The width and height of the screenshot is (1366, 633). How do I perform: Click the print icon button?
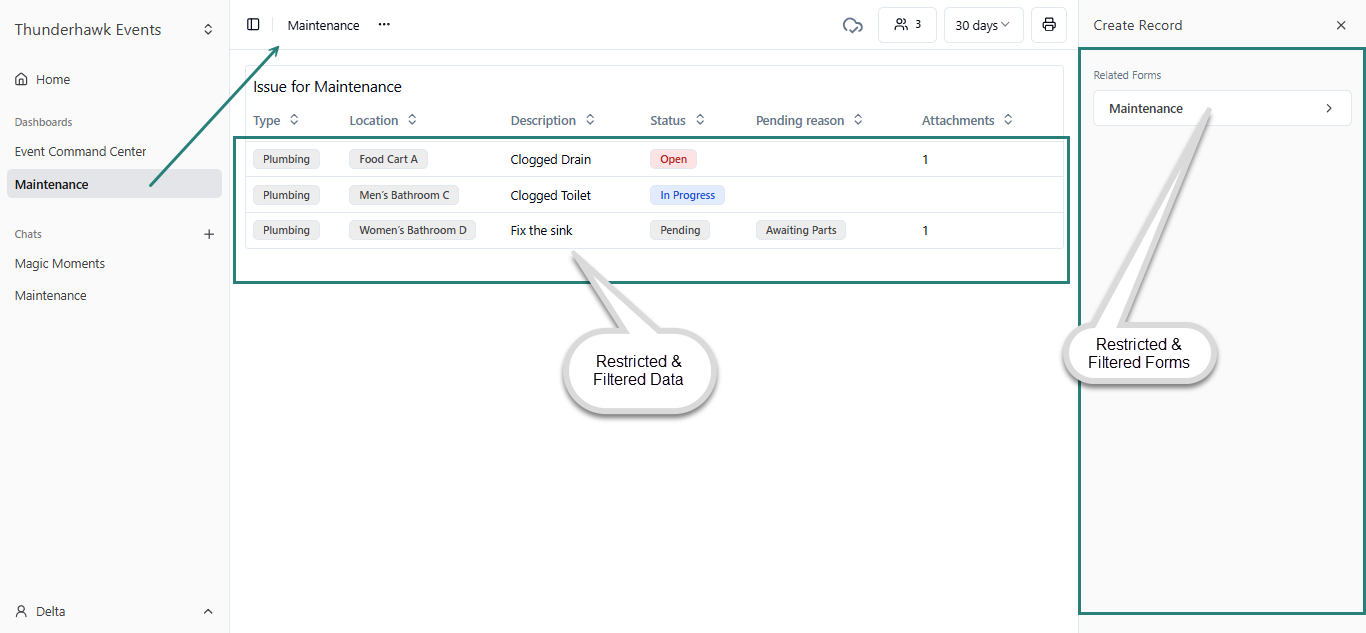pos(1048,25)
